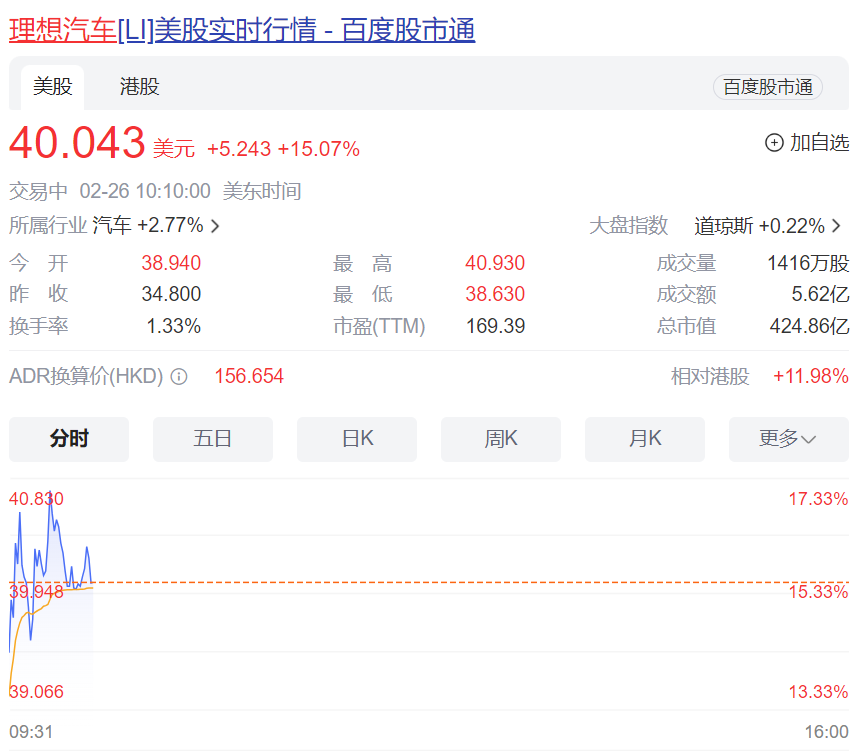Click the 今开 value 38.940

coord(171,263)
